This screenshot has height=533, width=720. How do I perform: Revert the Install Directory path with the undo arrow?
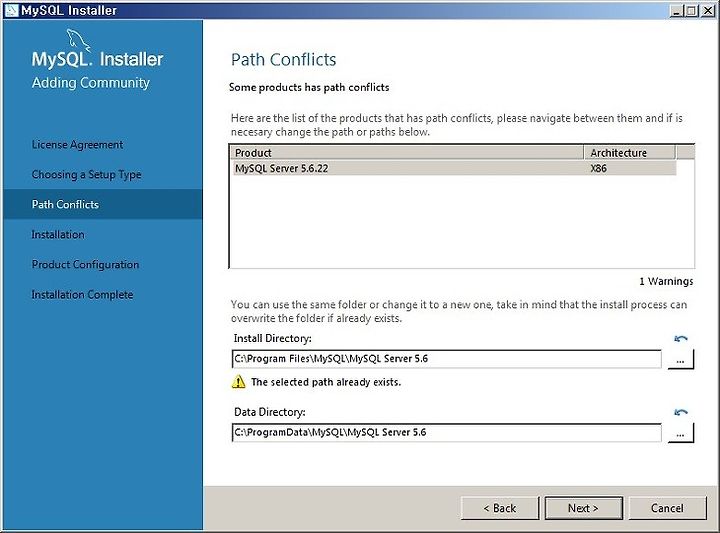tap(681, 339)
